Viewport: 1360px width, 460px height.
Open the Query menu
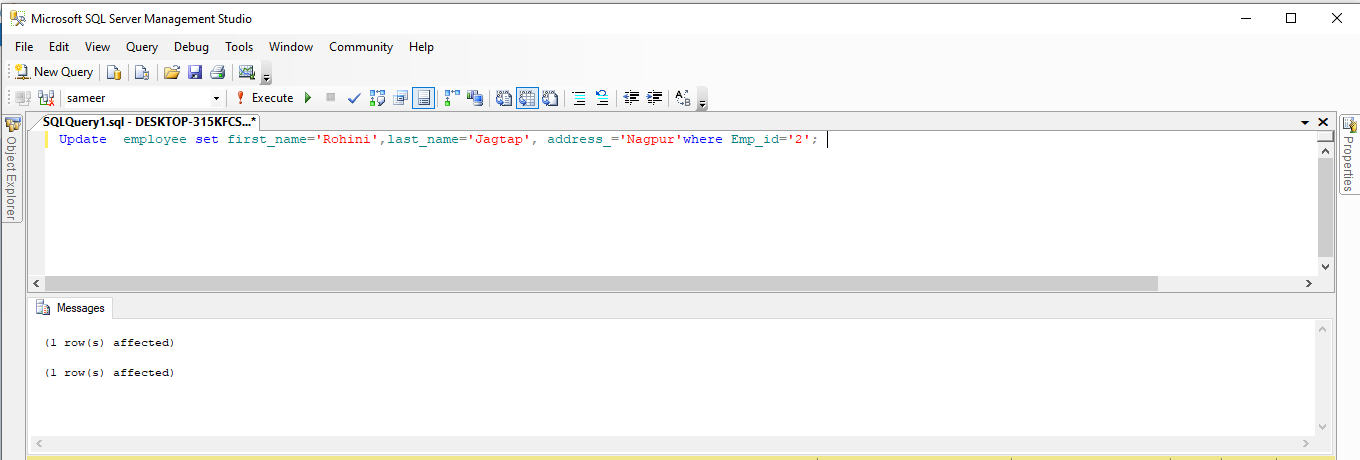[x=142, y=47]
